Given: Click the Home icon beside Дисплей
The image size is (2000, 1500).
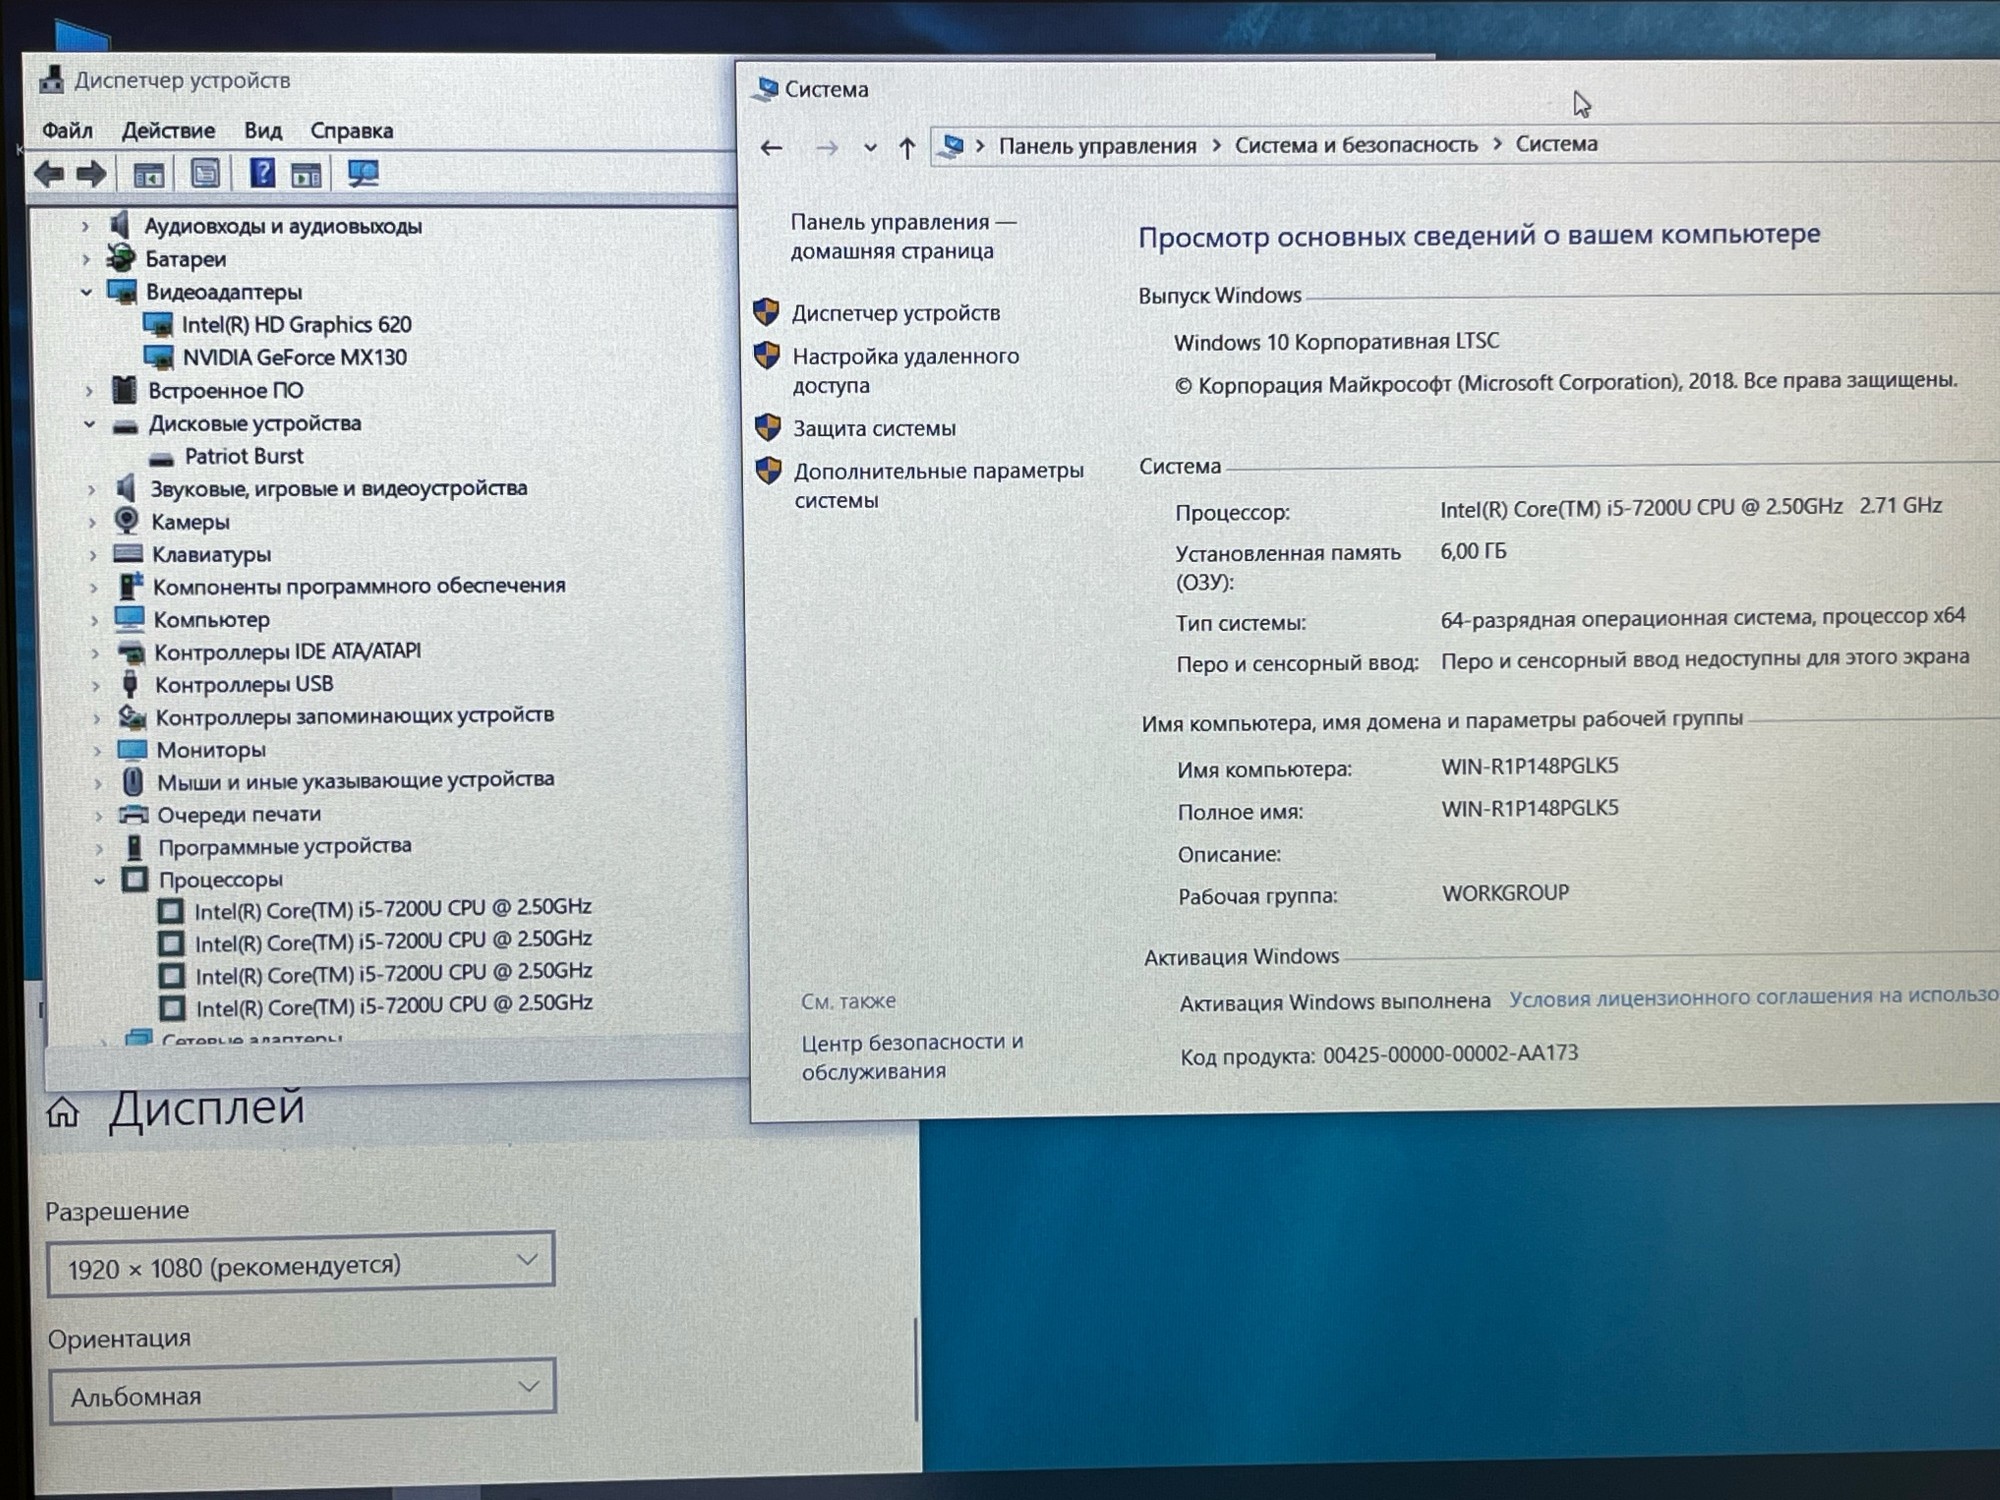Looking at the screenshot, I should click(62, 1112).
